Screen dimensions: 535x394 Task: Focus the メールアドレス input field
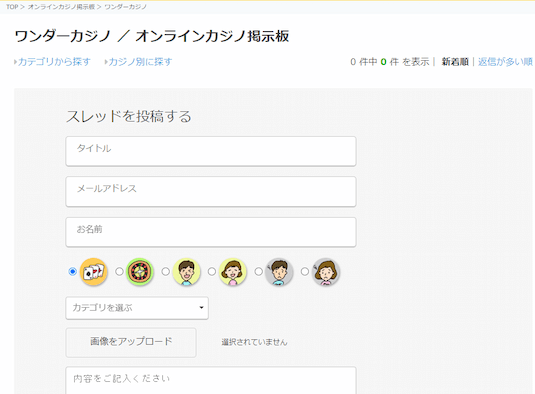click(211, 191)
